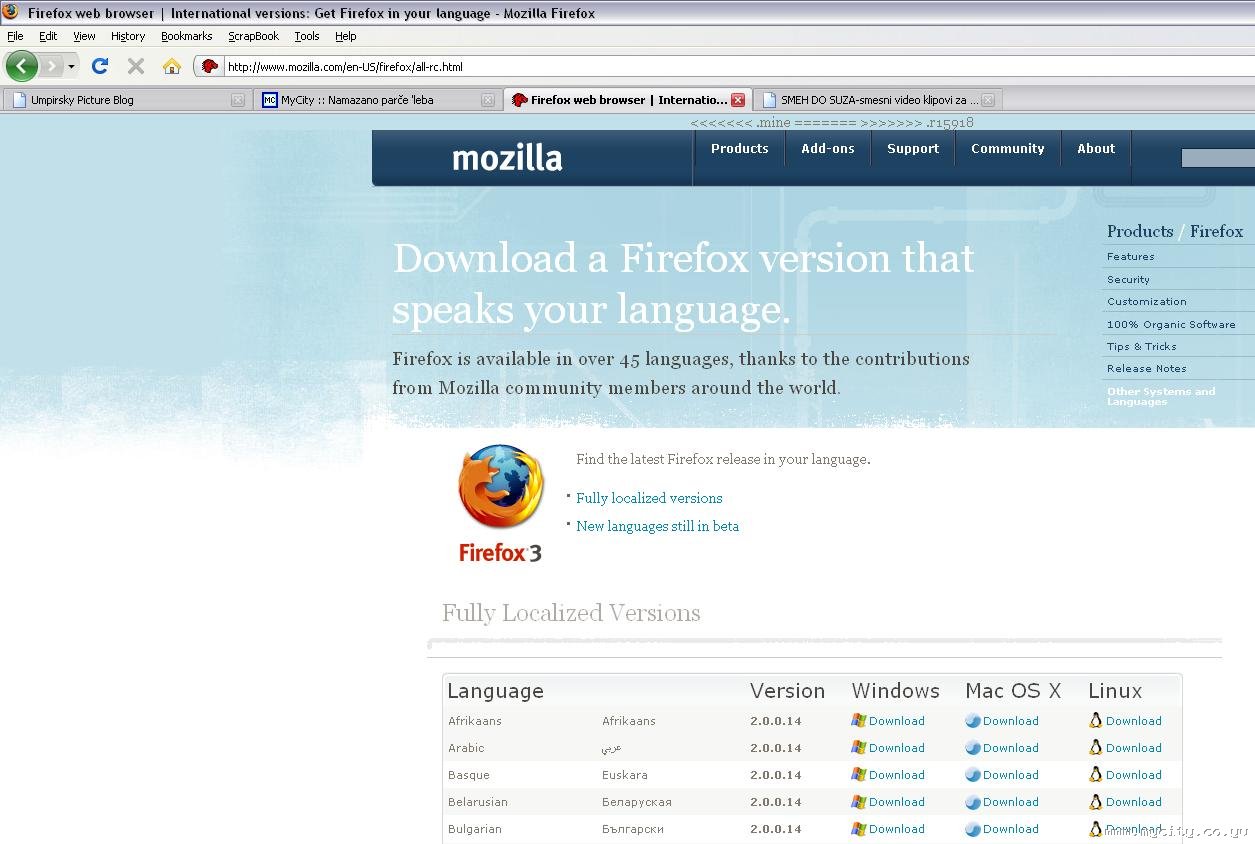Open the Bookmarks menu
The image size is (1255, 844).
point(186,36)
